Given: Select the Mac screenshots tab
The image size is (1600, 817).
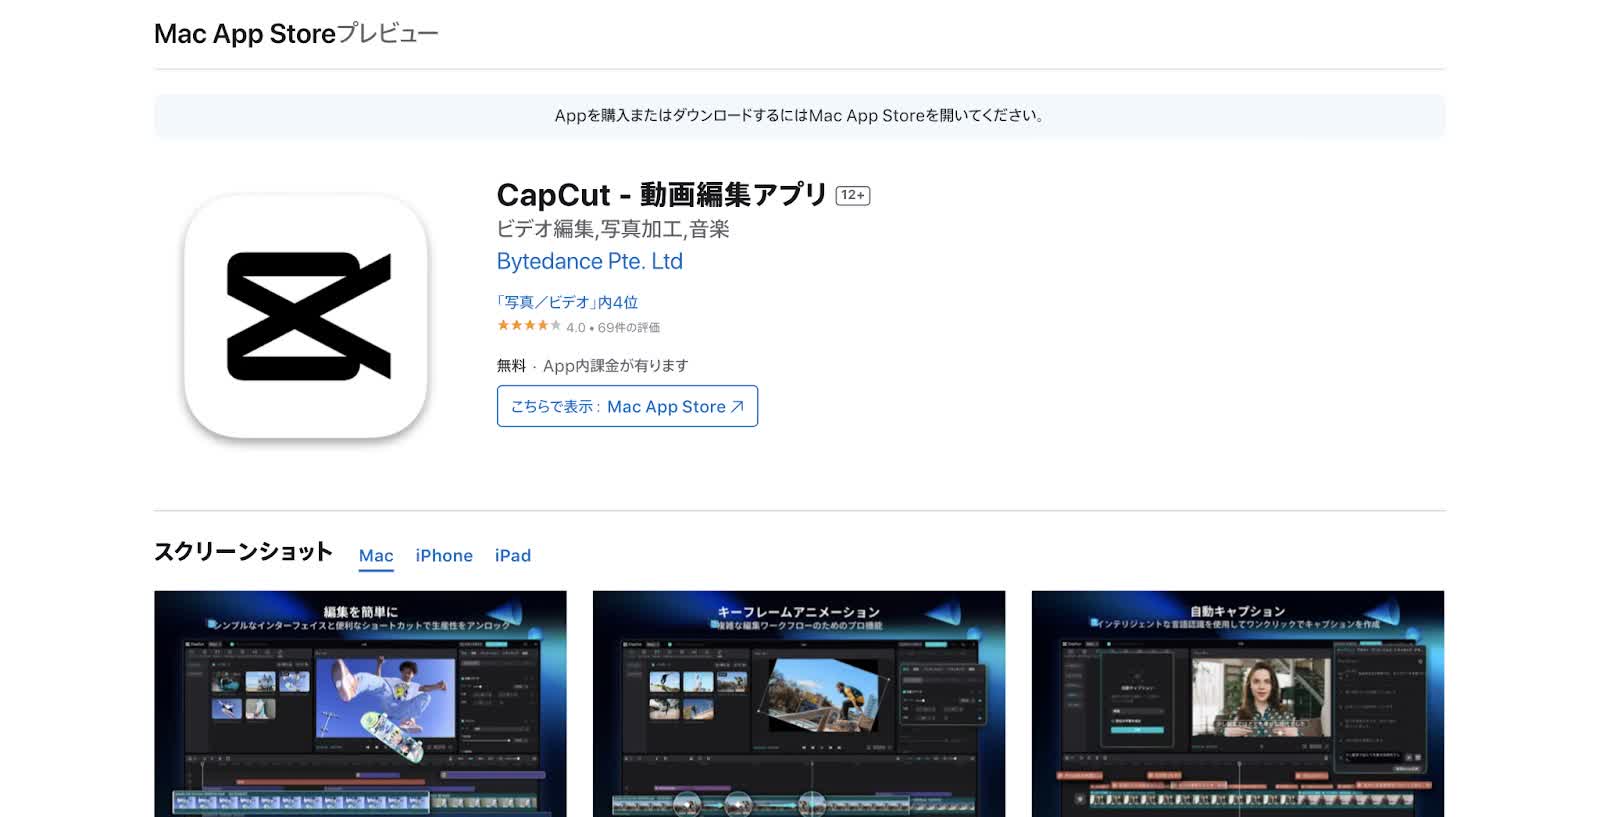Looking at the screenshot, I should 376,556.
